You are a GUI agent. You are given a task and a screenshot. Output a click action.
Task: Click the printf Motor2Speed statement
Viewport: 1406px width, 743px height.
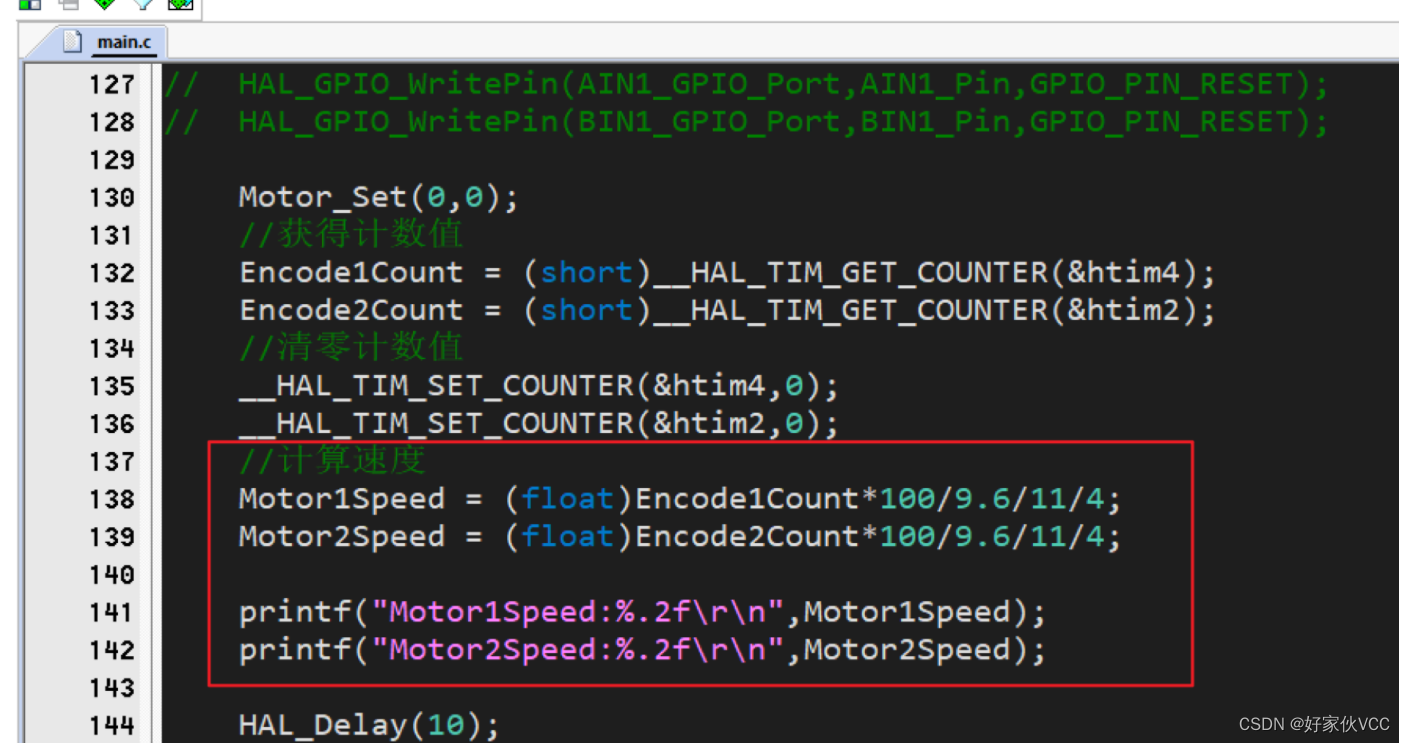pyautogui.click(x=642, y=650)
